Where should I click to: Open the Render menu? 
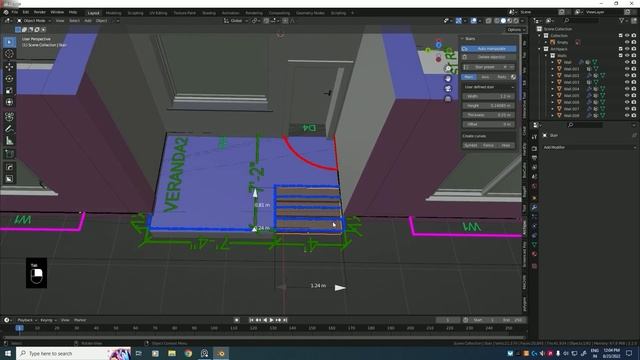click(x=40, y=13)
